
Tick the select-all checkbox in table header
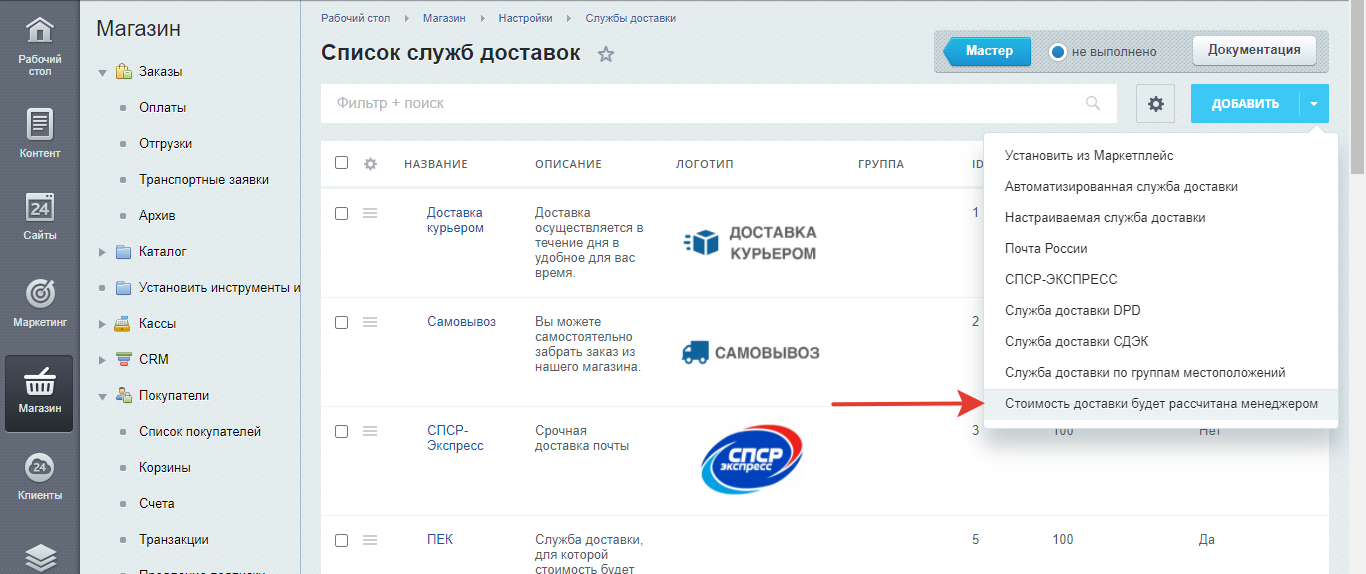pos(342,163)
